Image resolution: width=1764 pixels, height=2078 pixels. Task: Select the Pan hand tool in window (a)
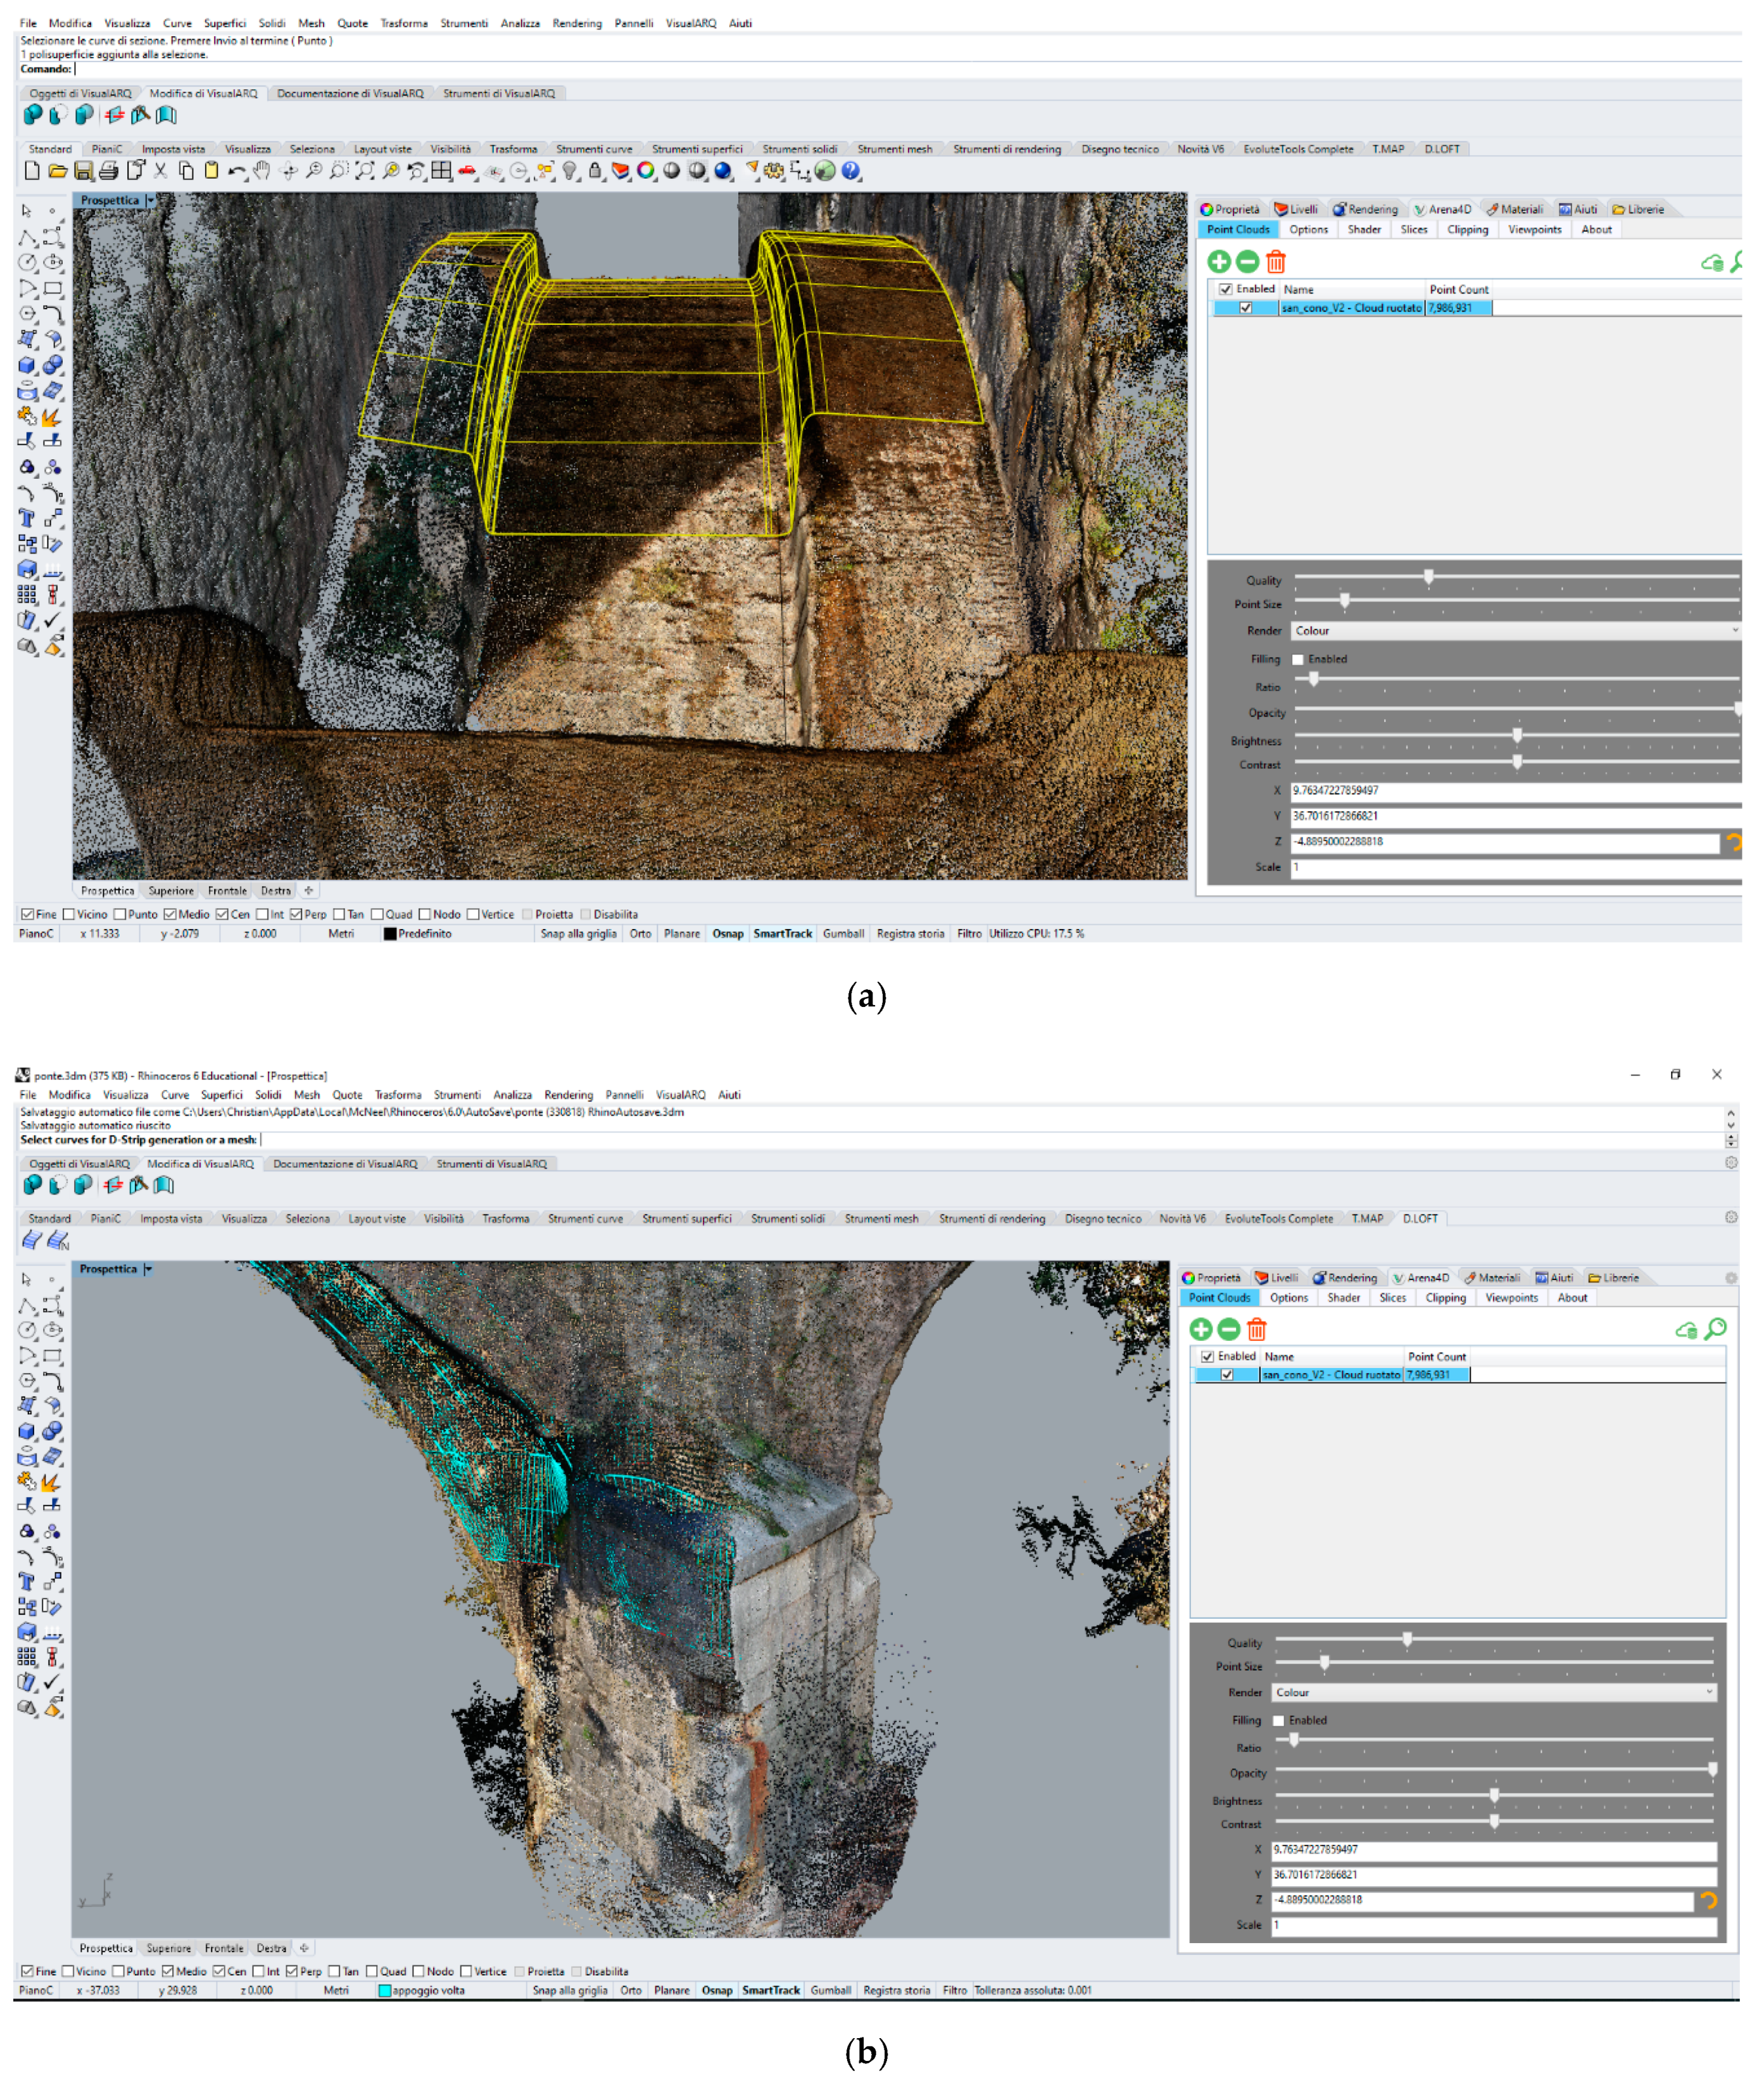pyautogui.click(x=262, y=171)
